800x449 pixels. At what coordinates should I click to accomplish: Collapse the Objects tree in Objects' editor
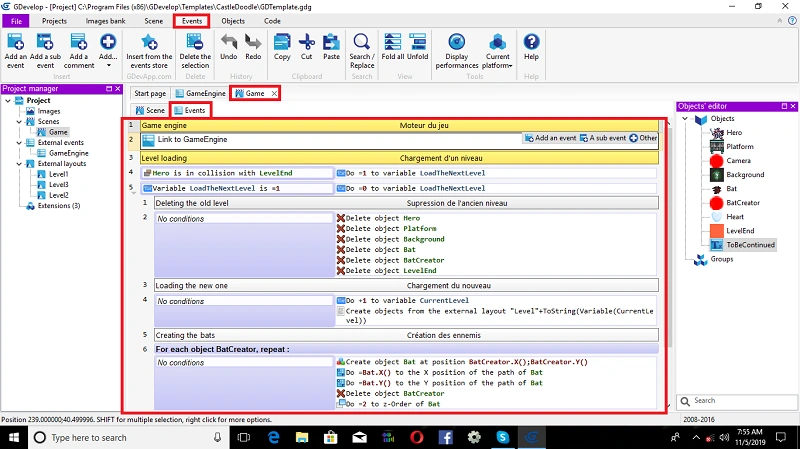(685, 118)
